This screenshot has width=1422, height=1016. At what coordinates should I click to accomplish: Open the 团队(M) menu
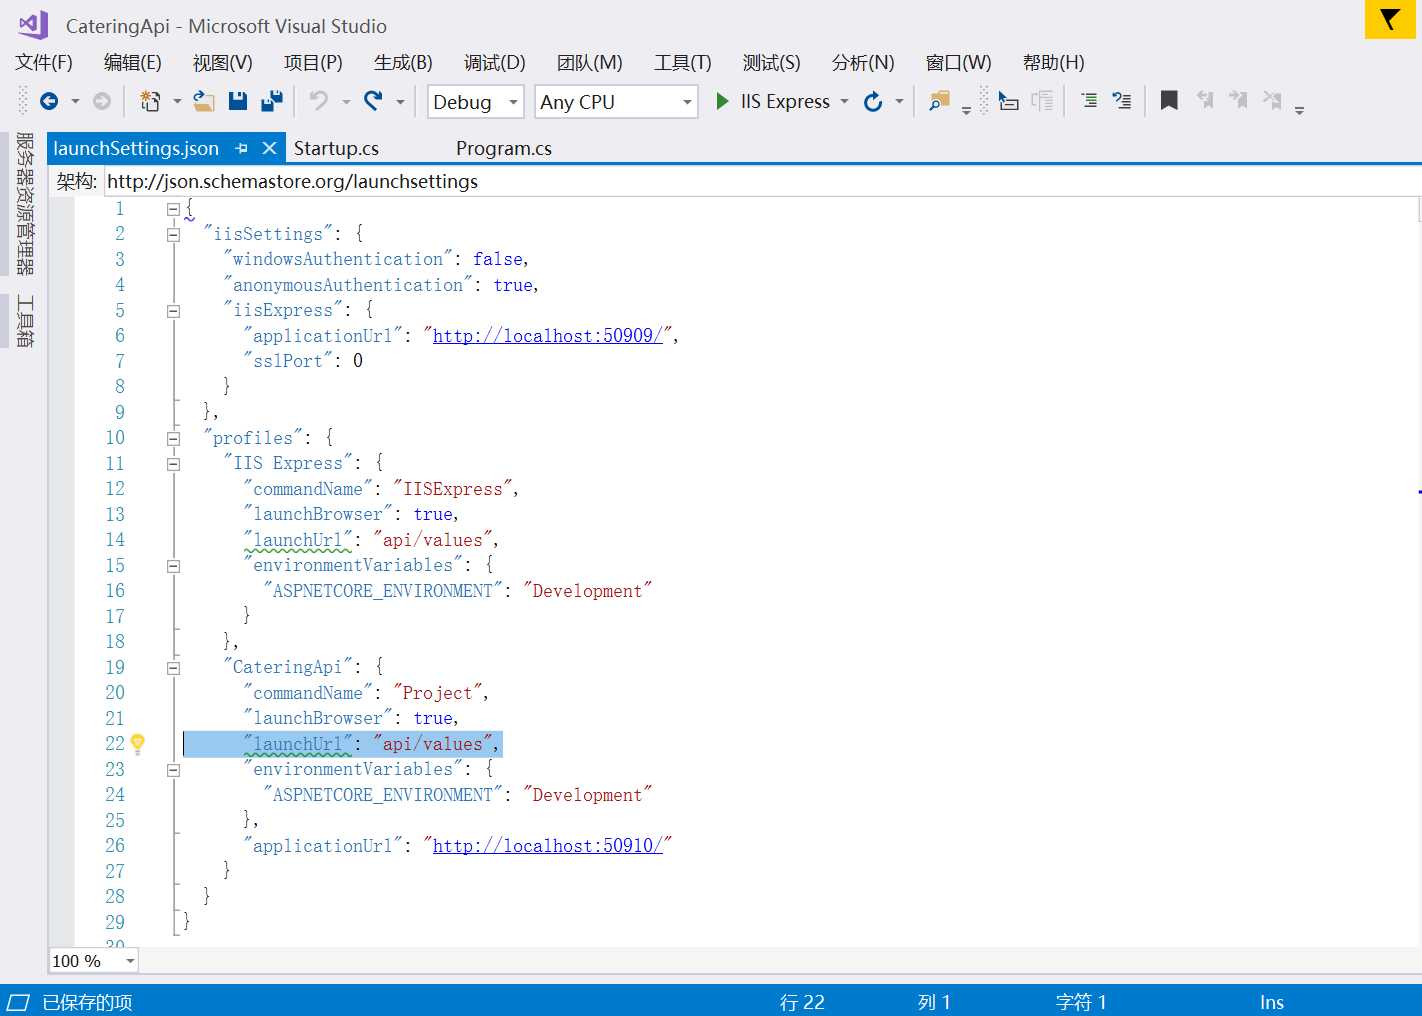[x=589, y=63]
